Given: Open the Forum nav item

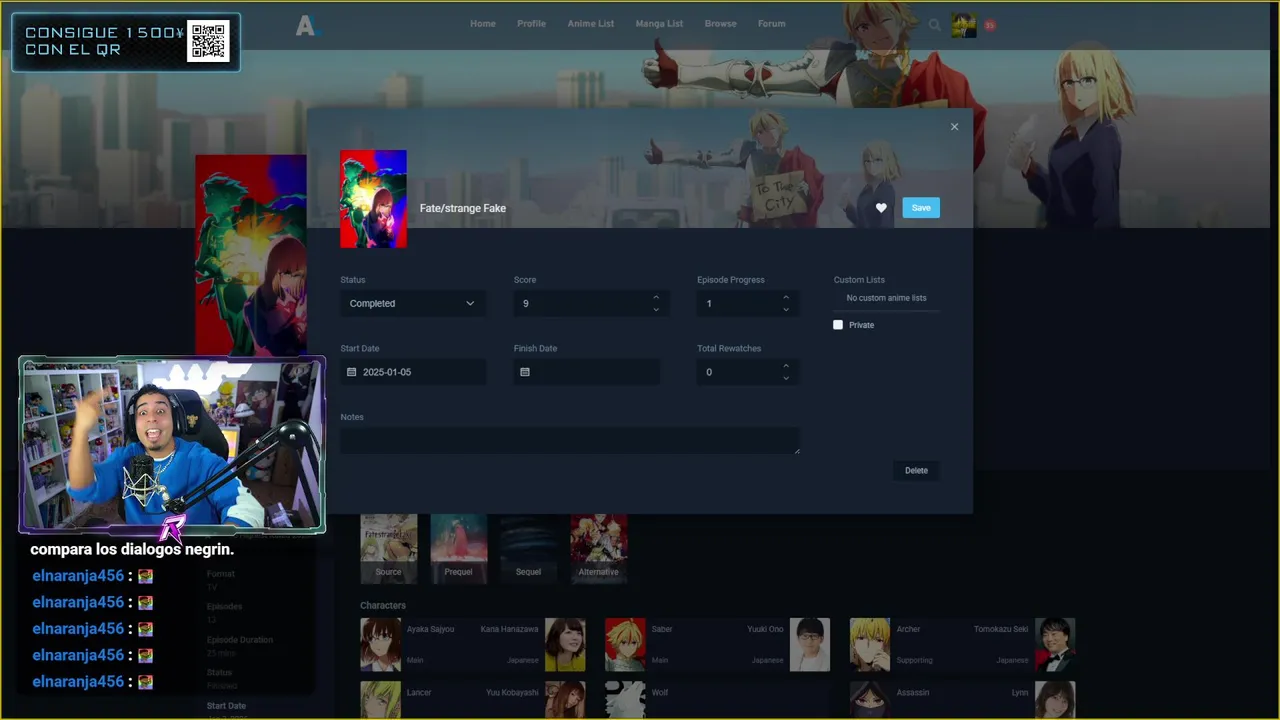Looking at the screenshot, I should 771,24.
